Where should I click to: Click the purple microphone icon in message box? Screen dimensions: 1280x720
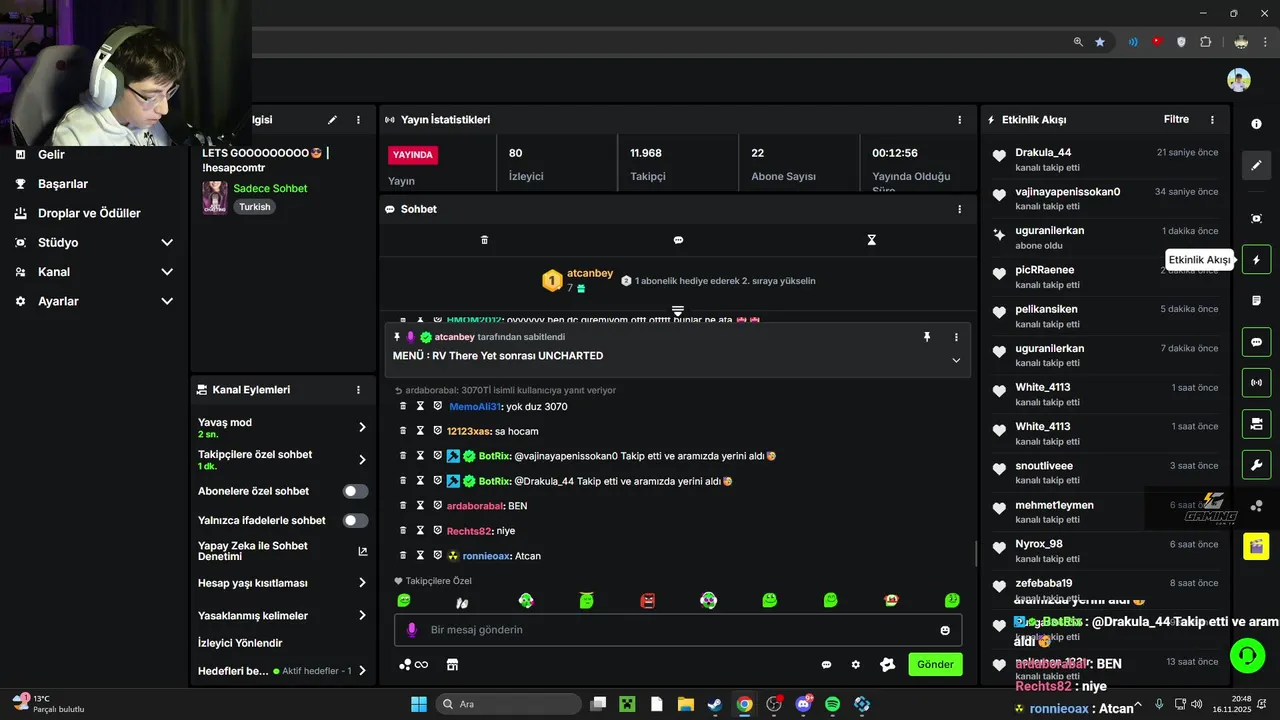[411, 630]
